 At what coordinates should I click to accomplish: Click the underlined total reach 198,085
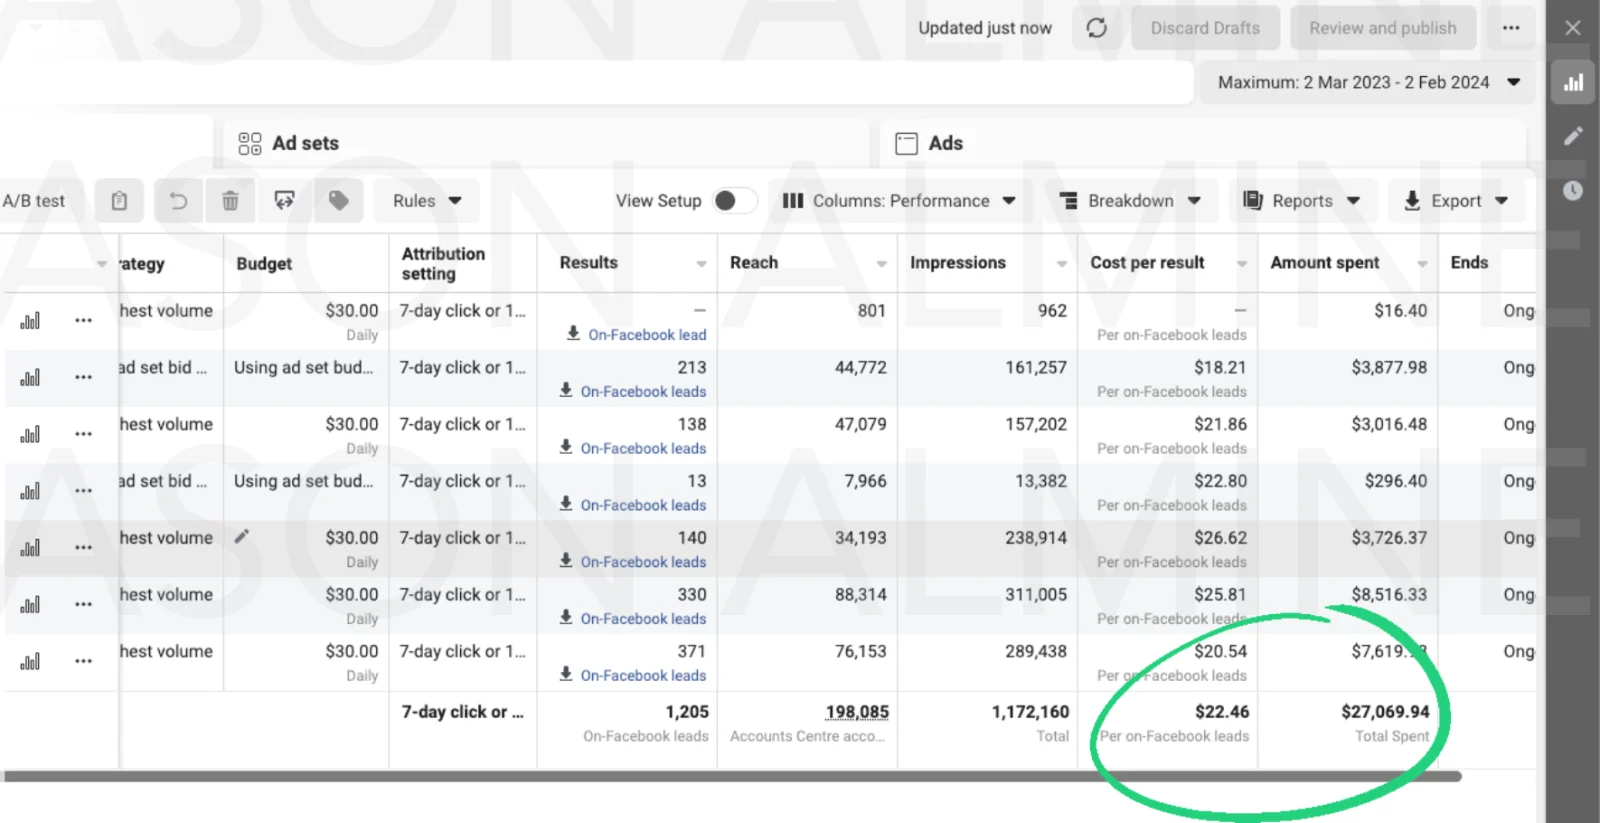(857, 712)
